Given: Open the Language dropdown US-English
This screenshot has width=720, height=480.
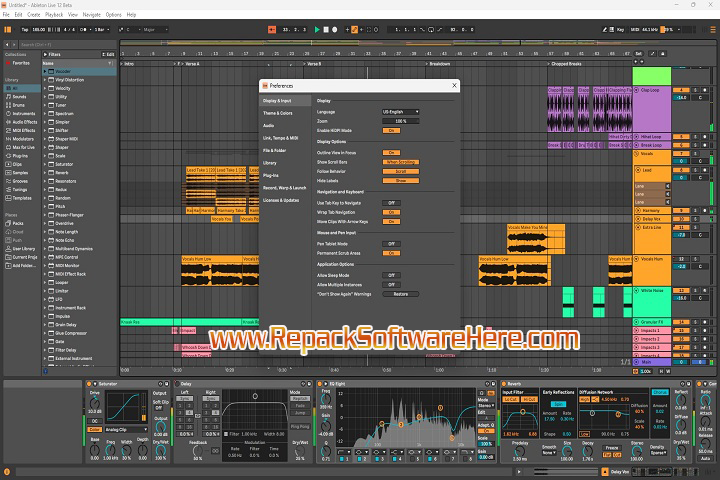Looking at the screenshot, I should pos(400,112).
